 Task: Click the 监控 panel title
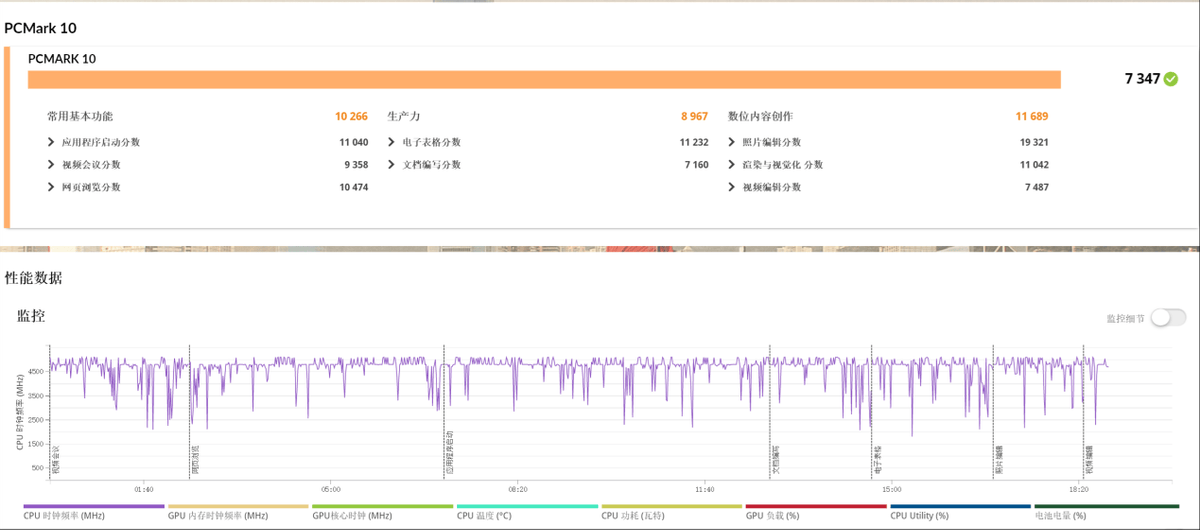coord(31,316)
